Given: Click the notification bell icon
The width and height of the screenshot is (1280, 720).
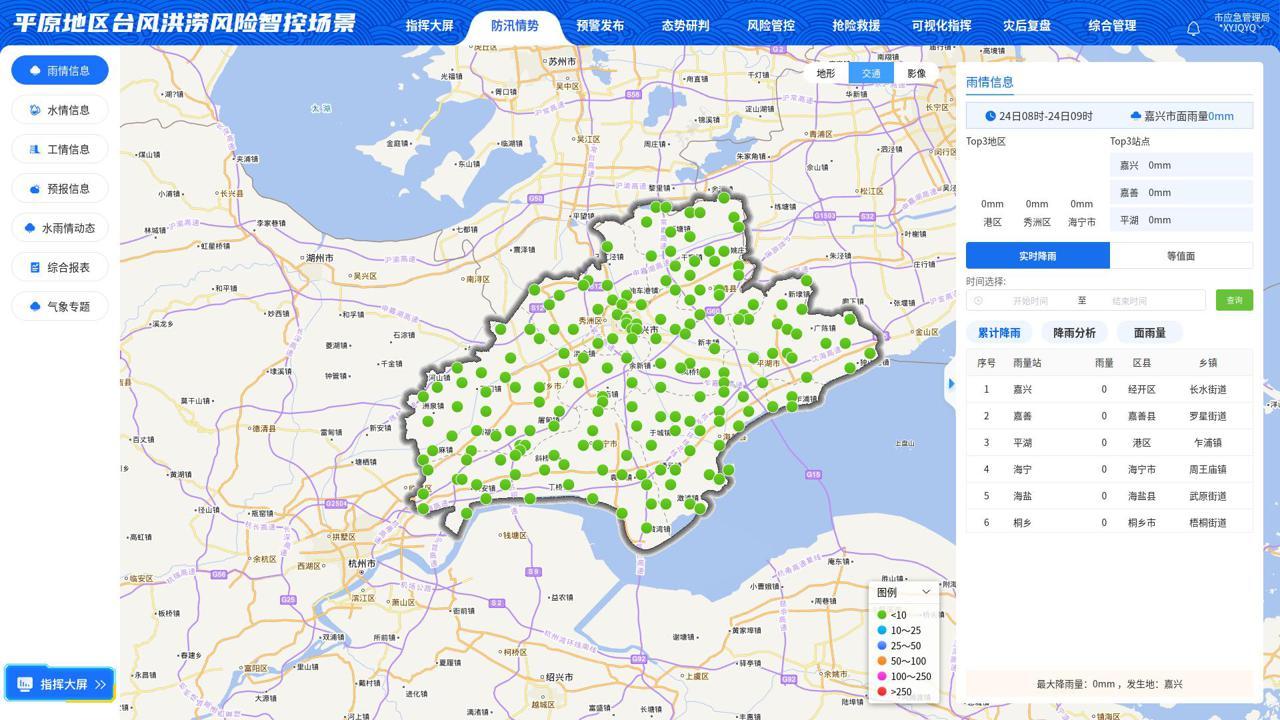Looking at the screenshot, I should [x=1193, y=28].
